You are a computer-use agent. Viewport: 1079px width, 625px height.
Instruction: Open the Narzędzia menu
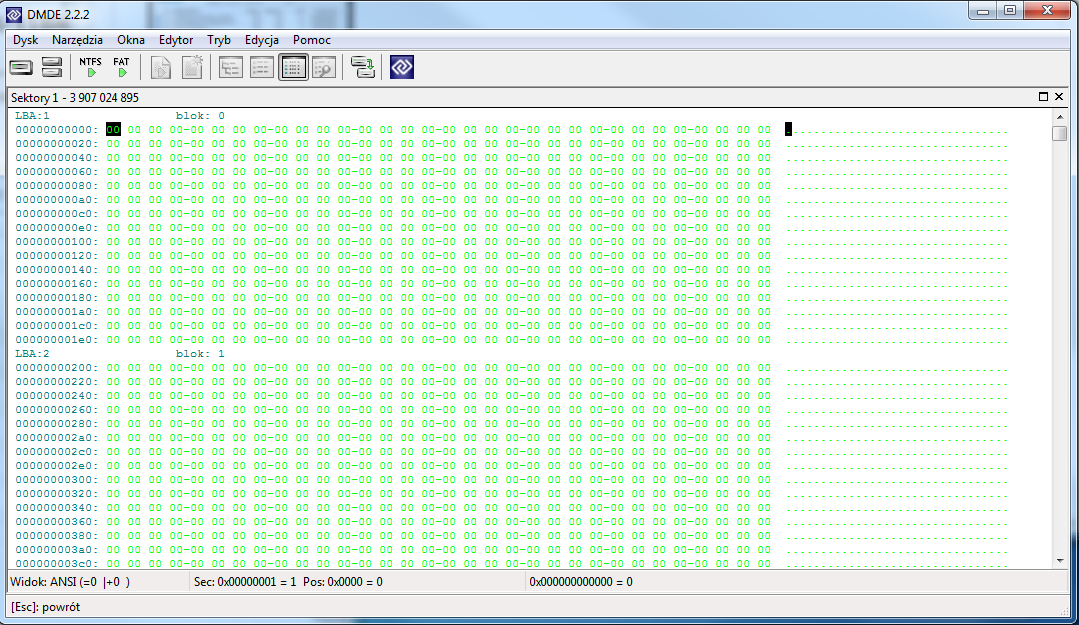(x=77, y=40)
